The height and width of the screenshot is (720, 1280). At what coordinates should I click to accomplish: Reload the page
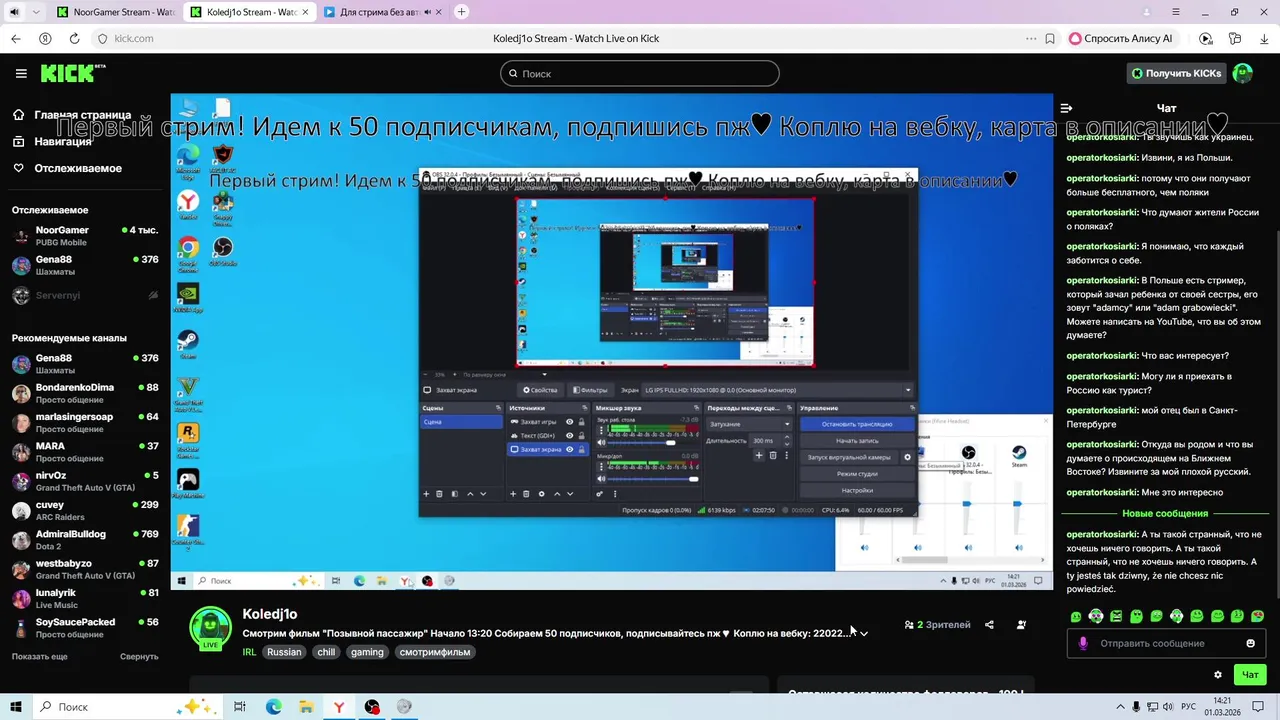tap(74, 38)
